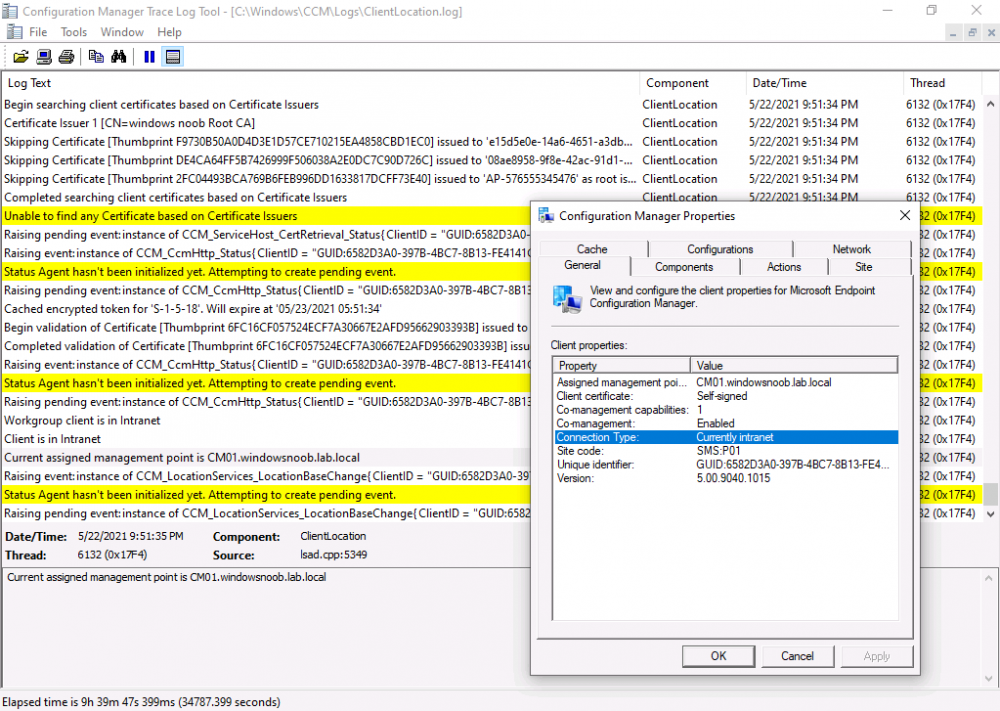Click details pane scroll up arrow
The width and height of the screenshot is (1000, 711).
989,578
